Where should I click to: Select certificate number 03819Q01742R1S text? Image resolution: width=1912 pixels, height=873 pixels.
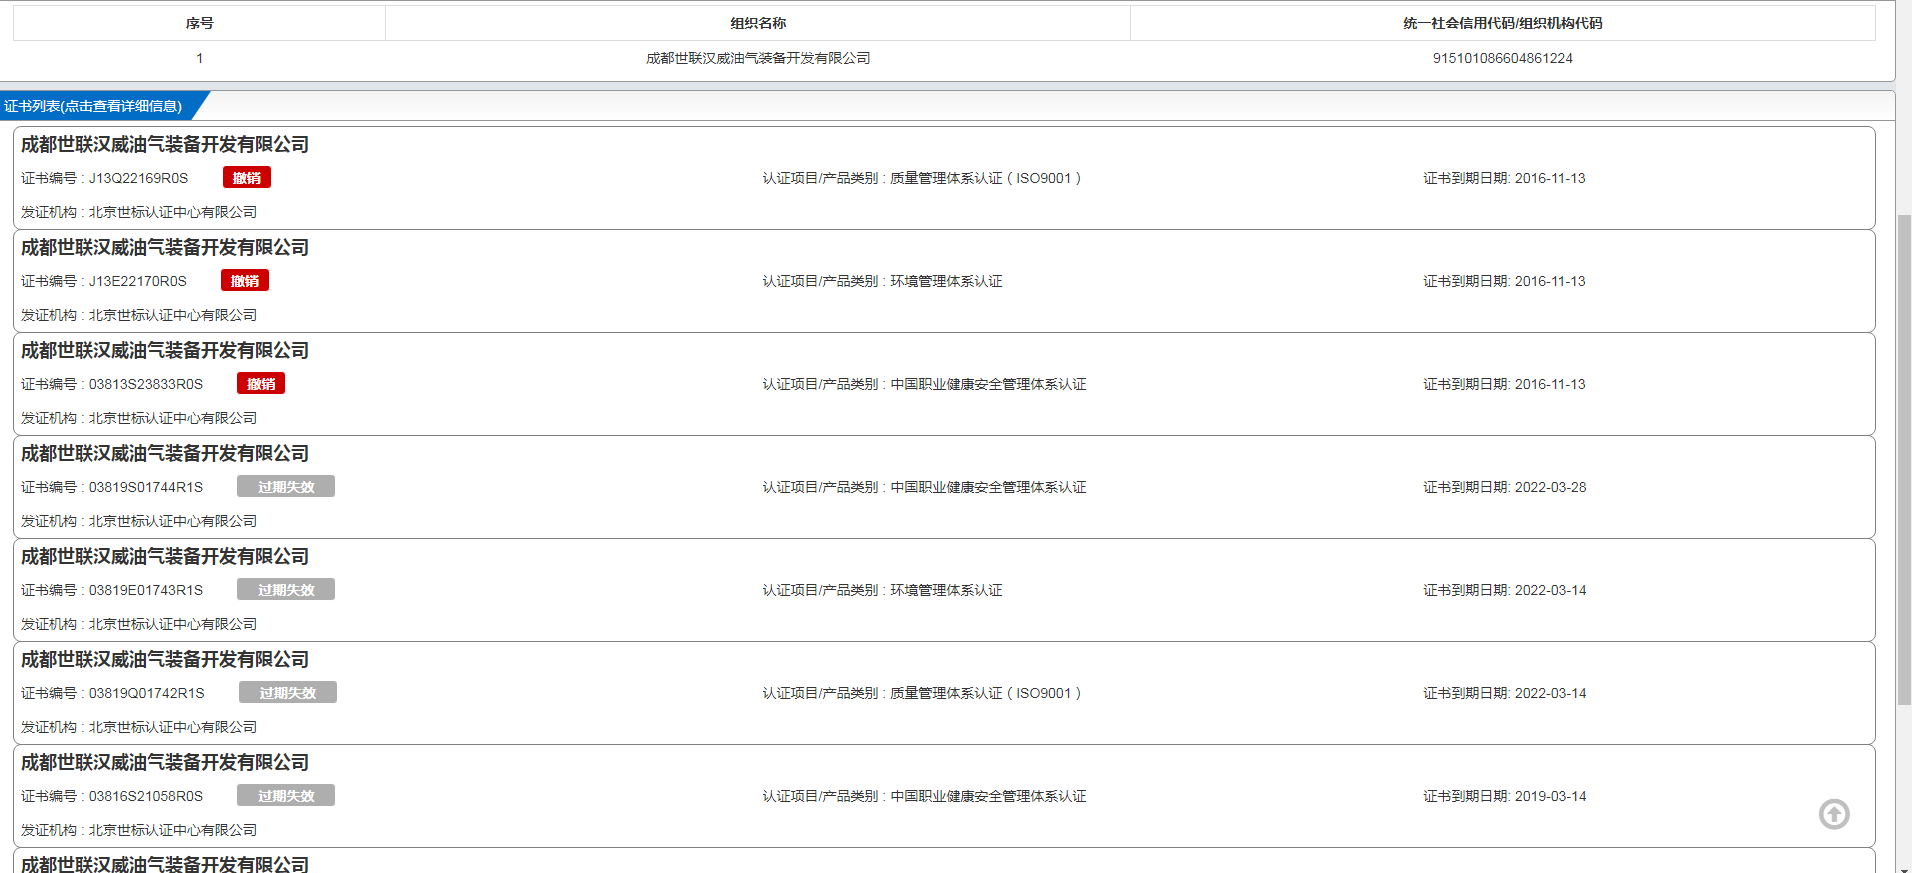147,693
